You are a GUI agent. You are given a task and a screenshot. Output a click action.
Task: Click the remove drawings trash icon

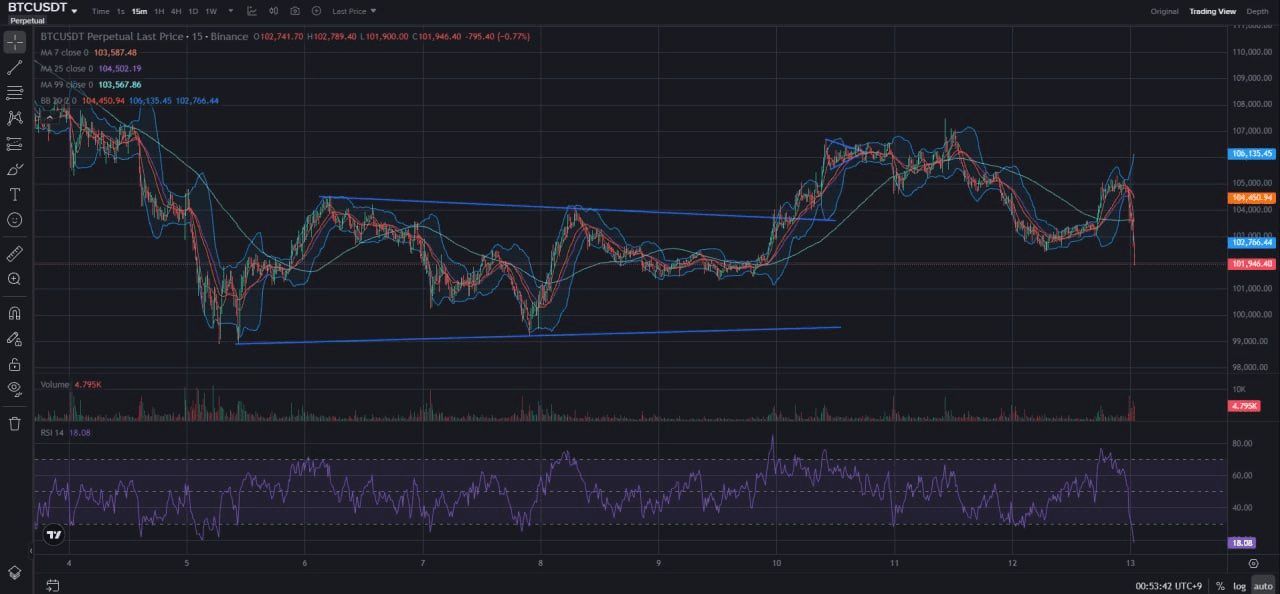(x=14, y=423)
